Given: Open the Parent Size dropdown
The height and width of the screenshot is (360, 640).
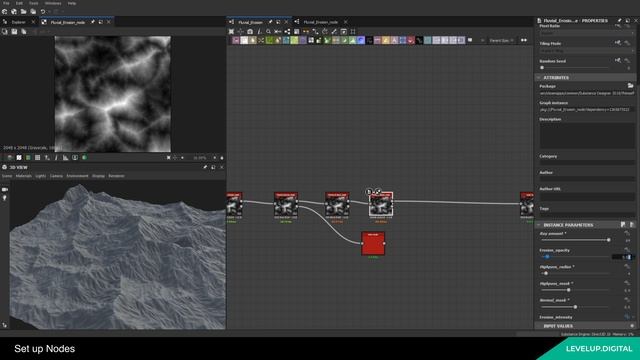Looking at the screenshot, I should pyautogui.click(x=501, y=40).
